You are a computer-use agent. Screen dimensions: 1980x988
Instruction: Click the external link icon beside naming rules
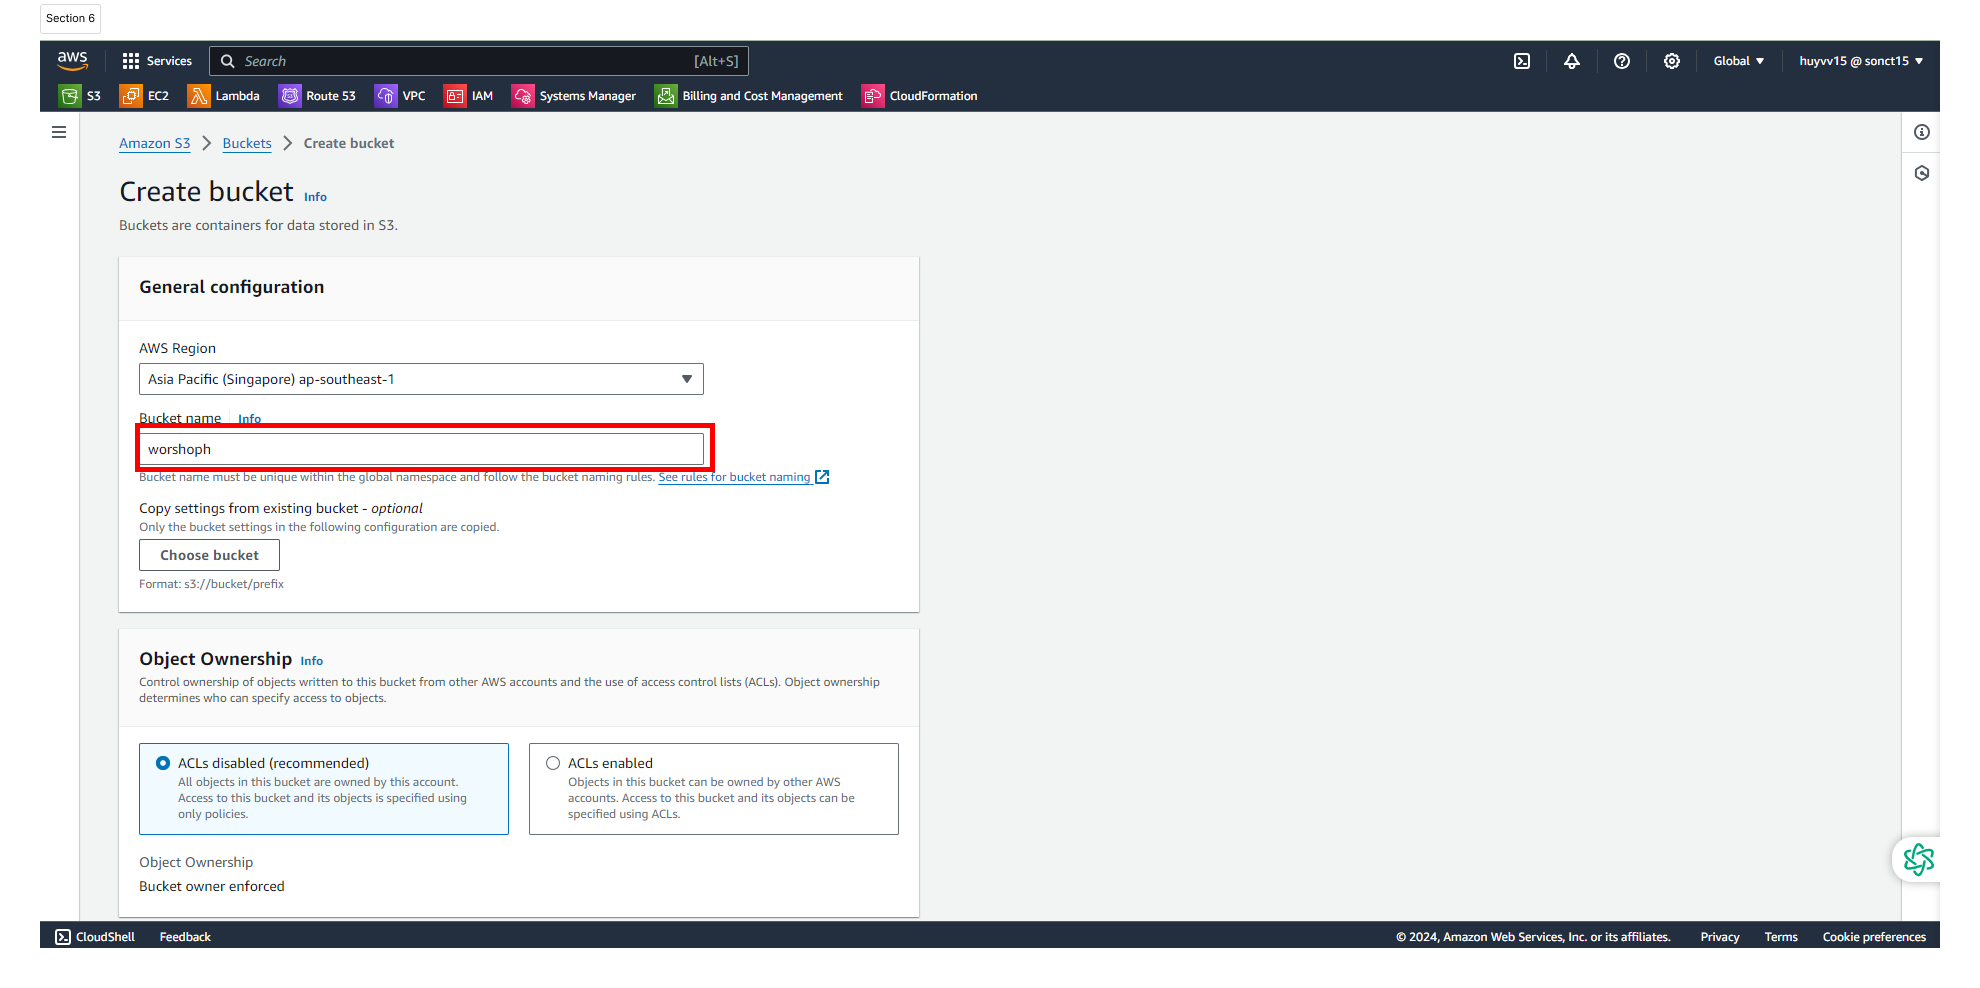pyautogui.click(x=822, y=477)
